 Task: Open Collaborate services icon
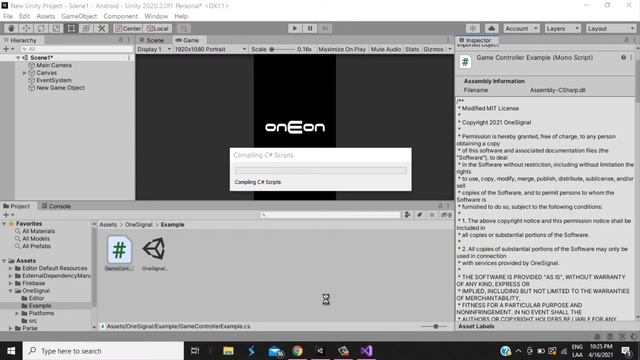point(473,28)
